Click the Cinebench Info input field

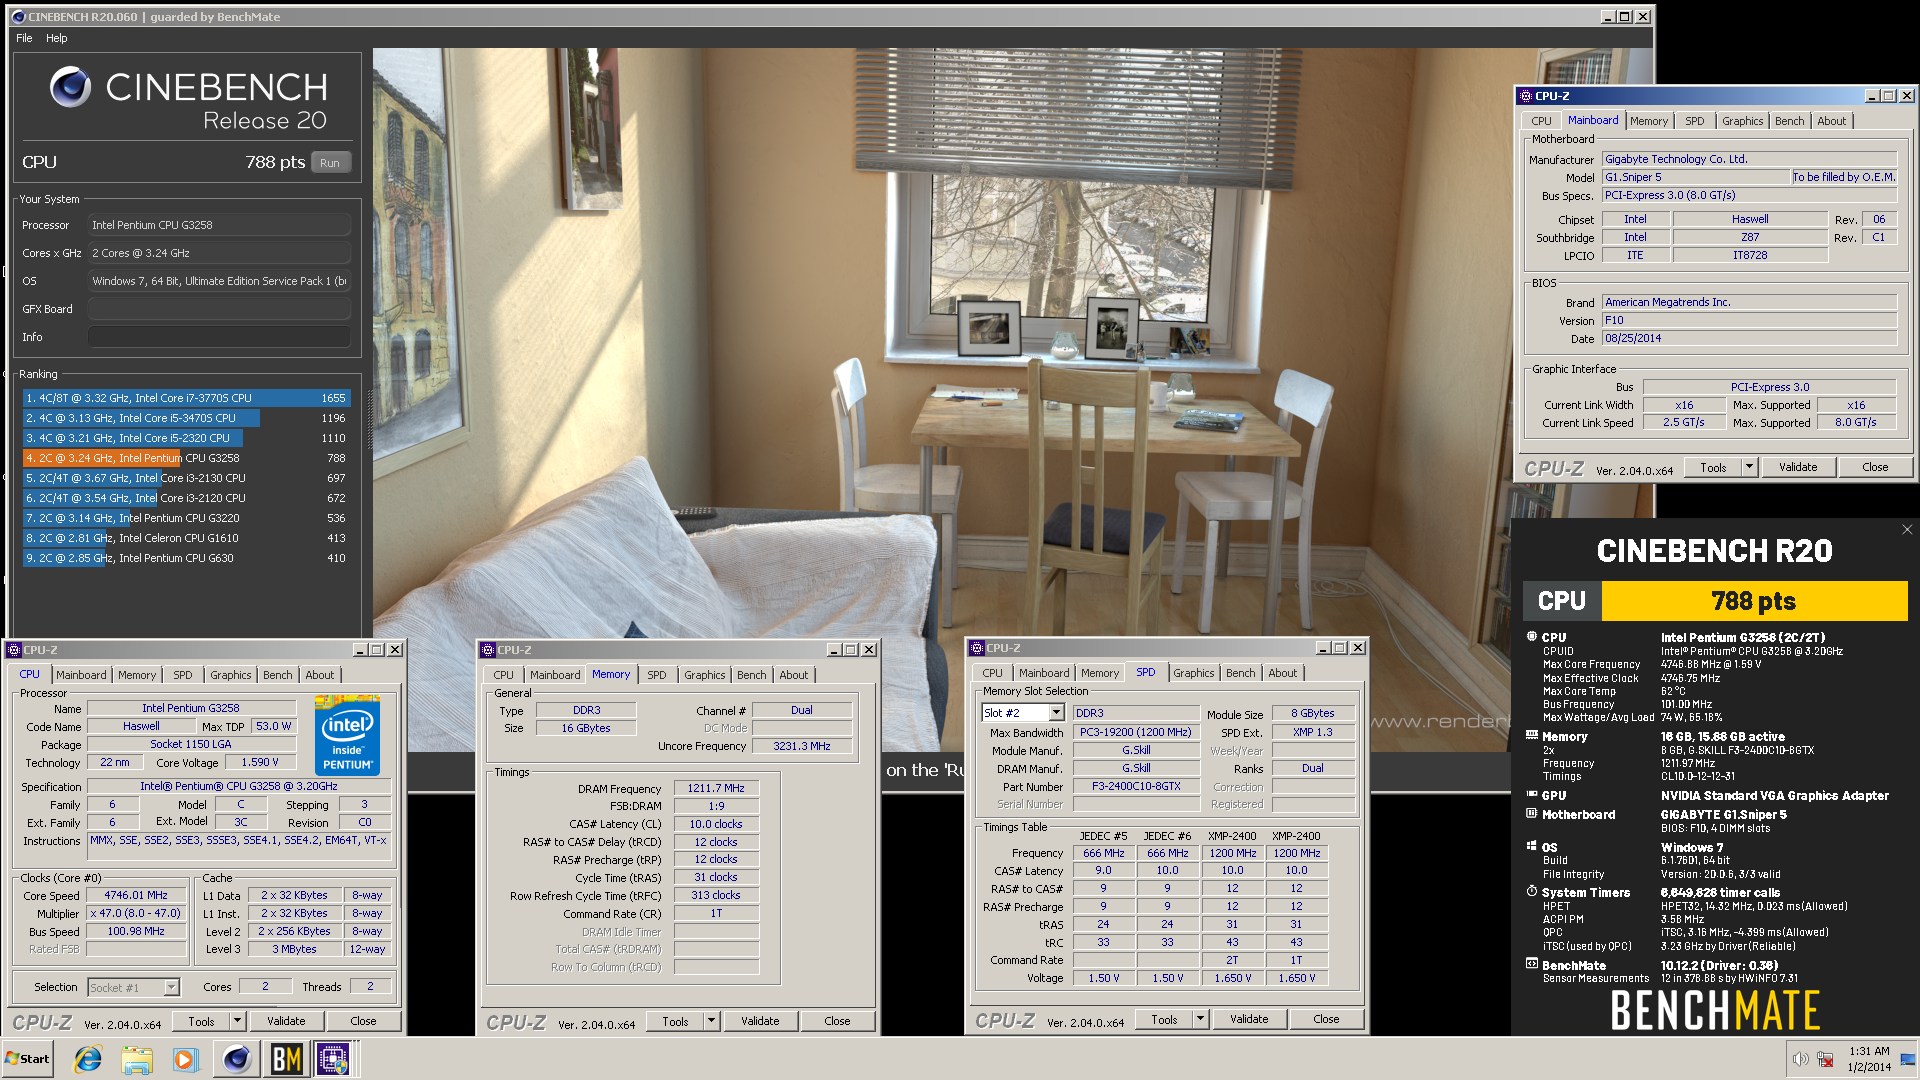[219, 337]
